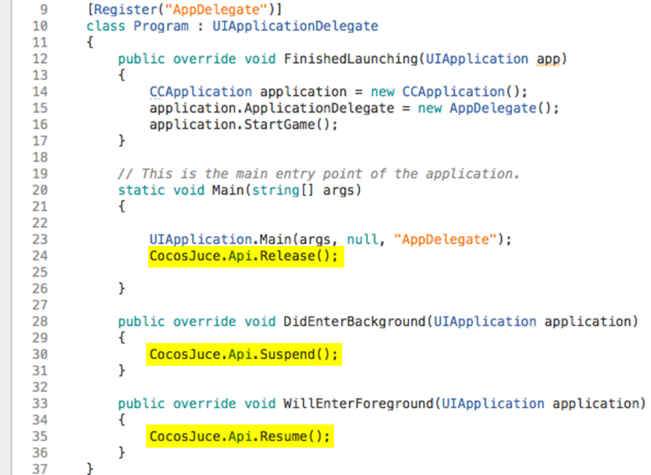651x475 pixels.
Task: Click the main entry point comment
Action: point(318,174)
